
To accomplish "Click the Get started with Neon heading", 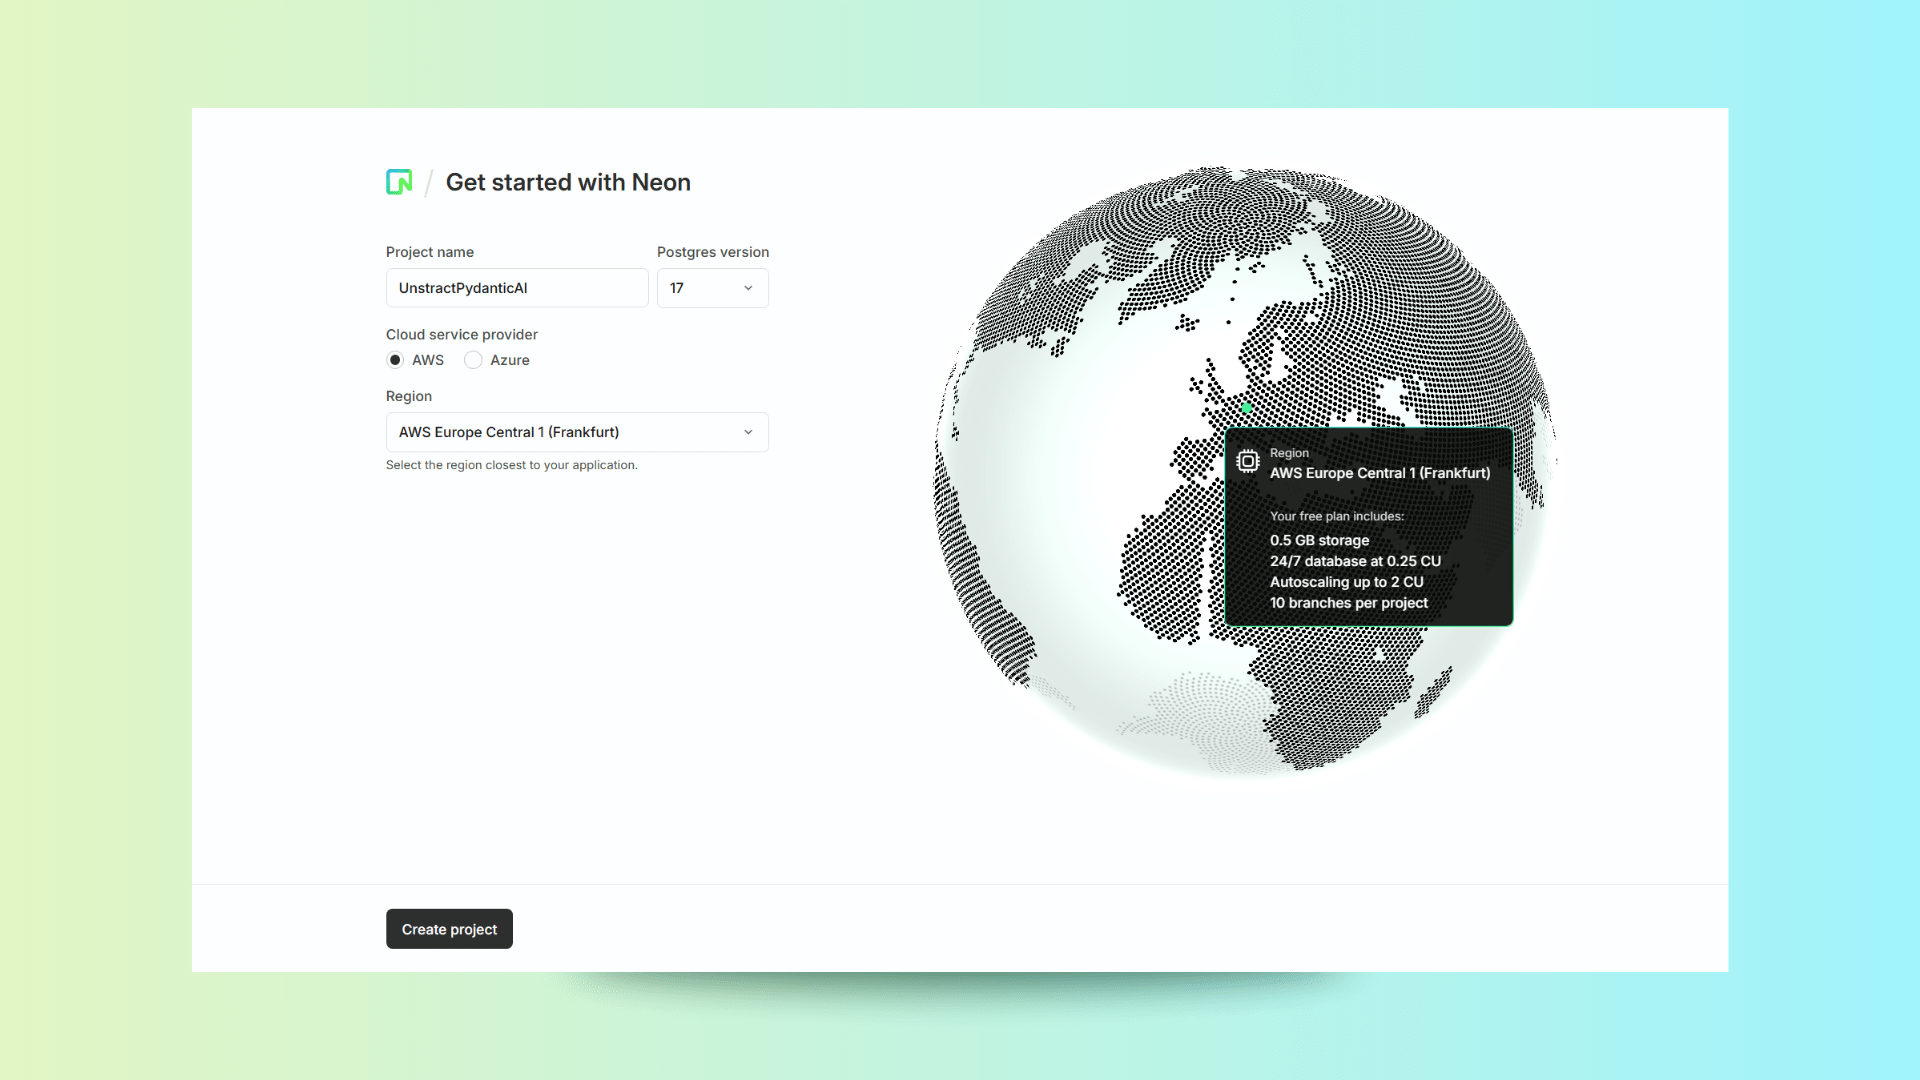I will [567, 182].
